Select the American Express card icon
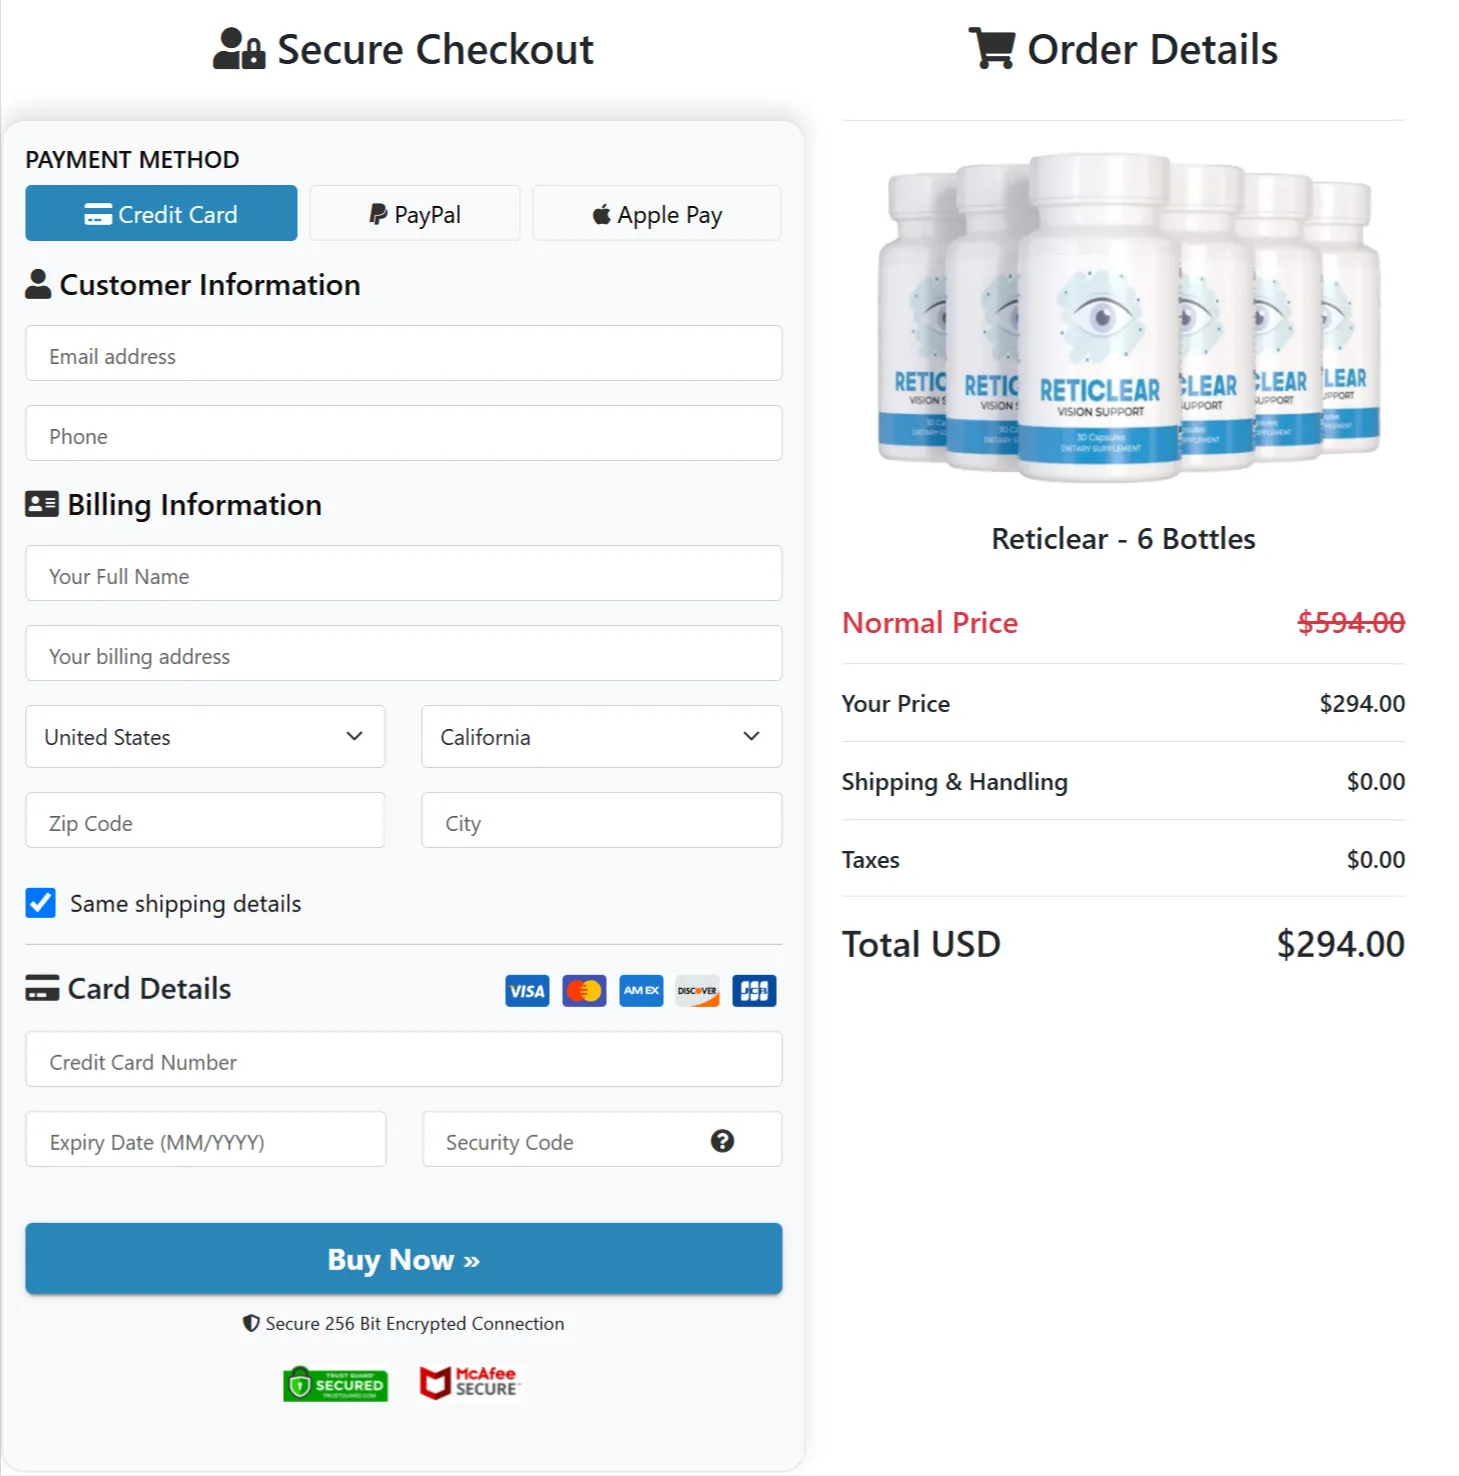This screenshot has width=1459, height=1476. 640,990
